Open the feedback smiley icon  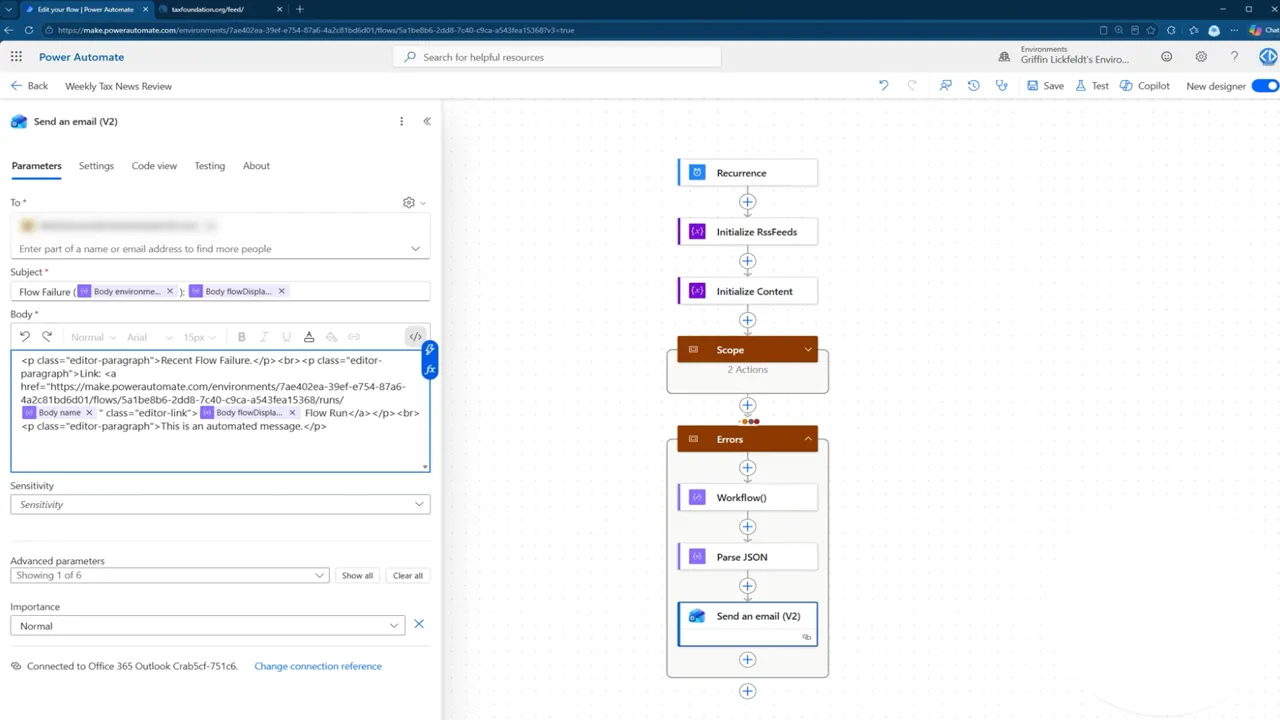[1166, 57]
